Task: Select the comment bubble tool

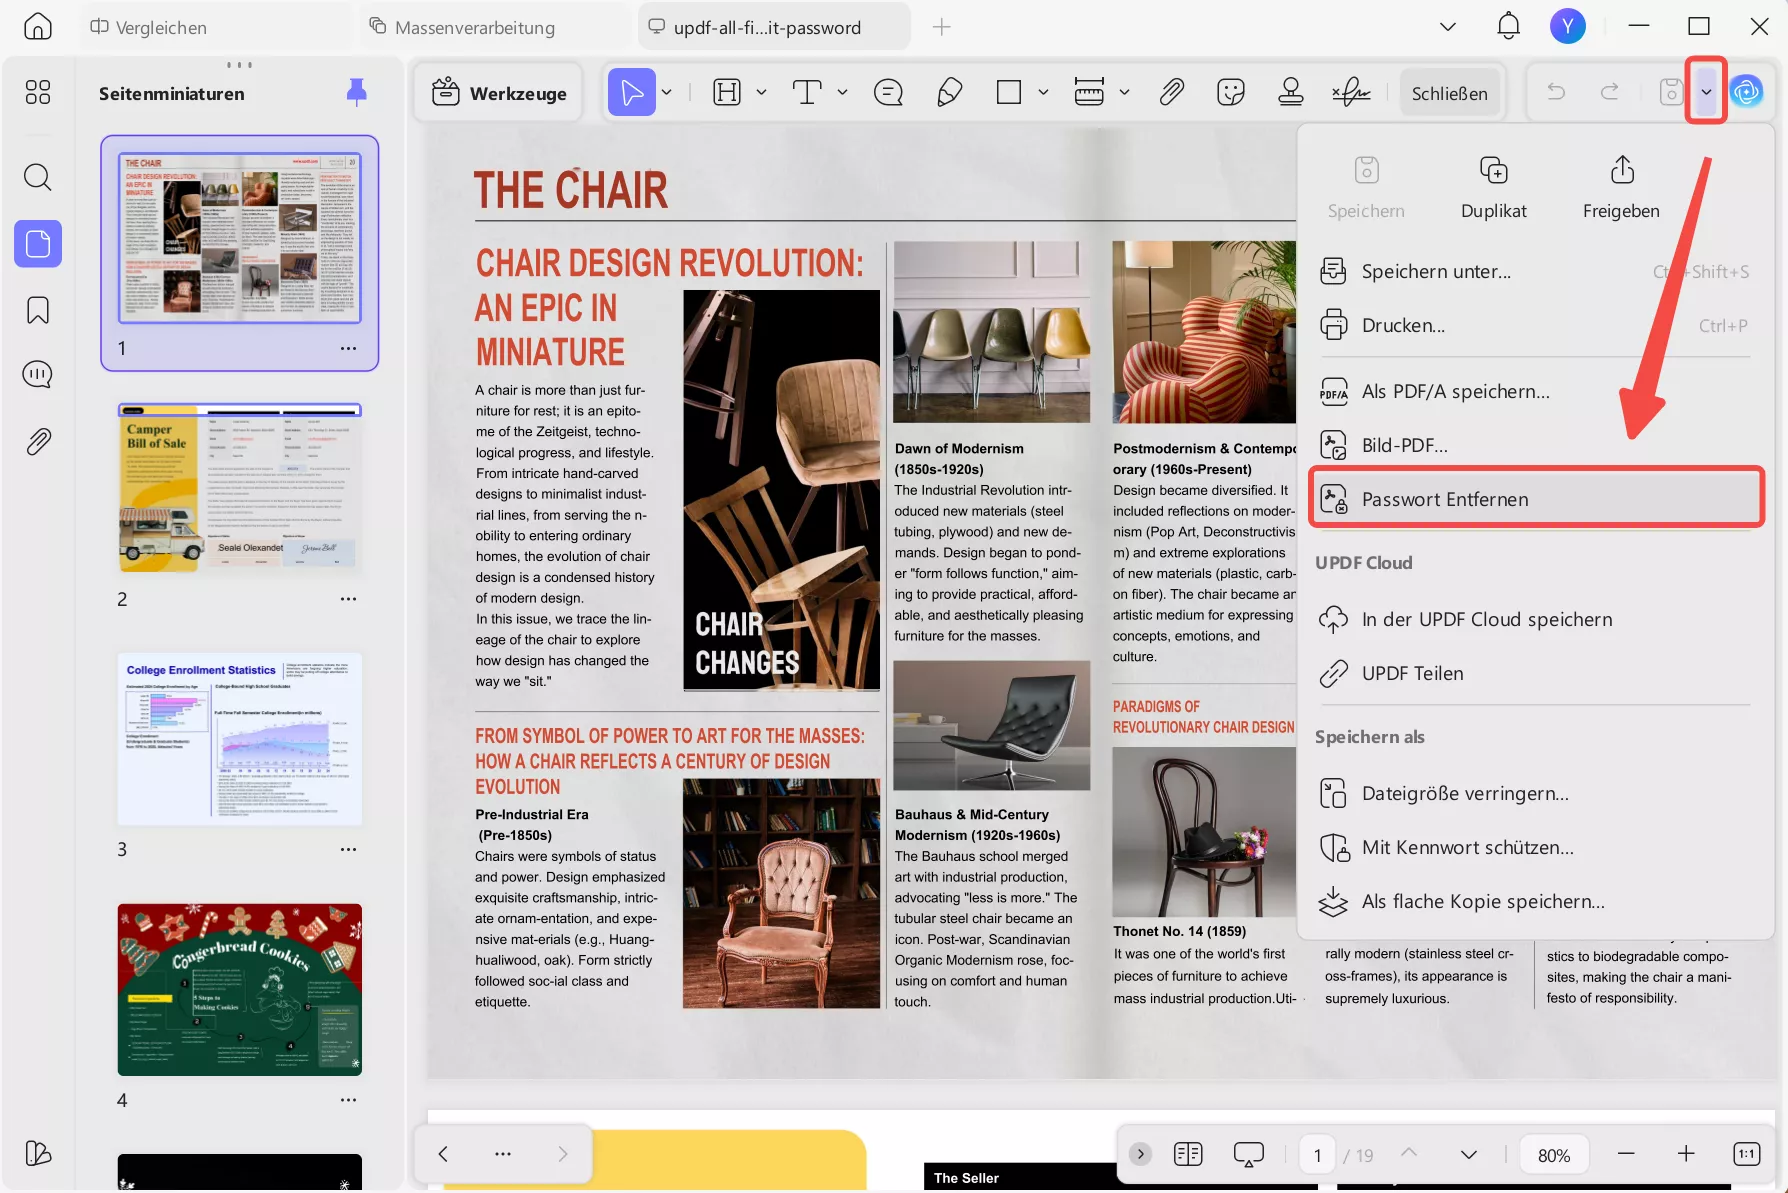Action: click(888, 93)
